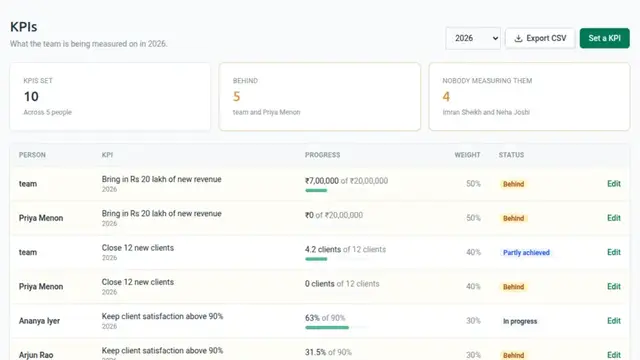
Task: Edit Priya Menon's Close 12 new clients KPI
Action: 613,287
